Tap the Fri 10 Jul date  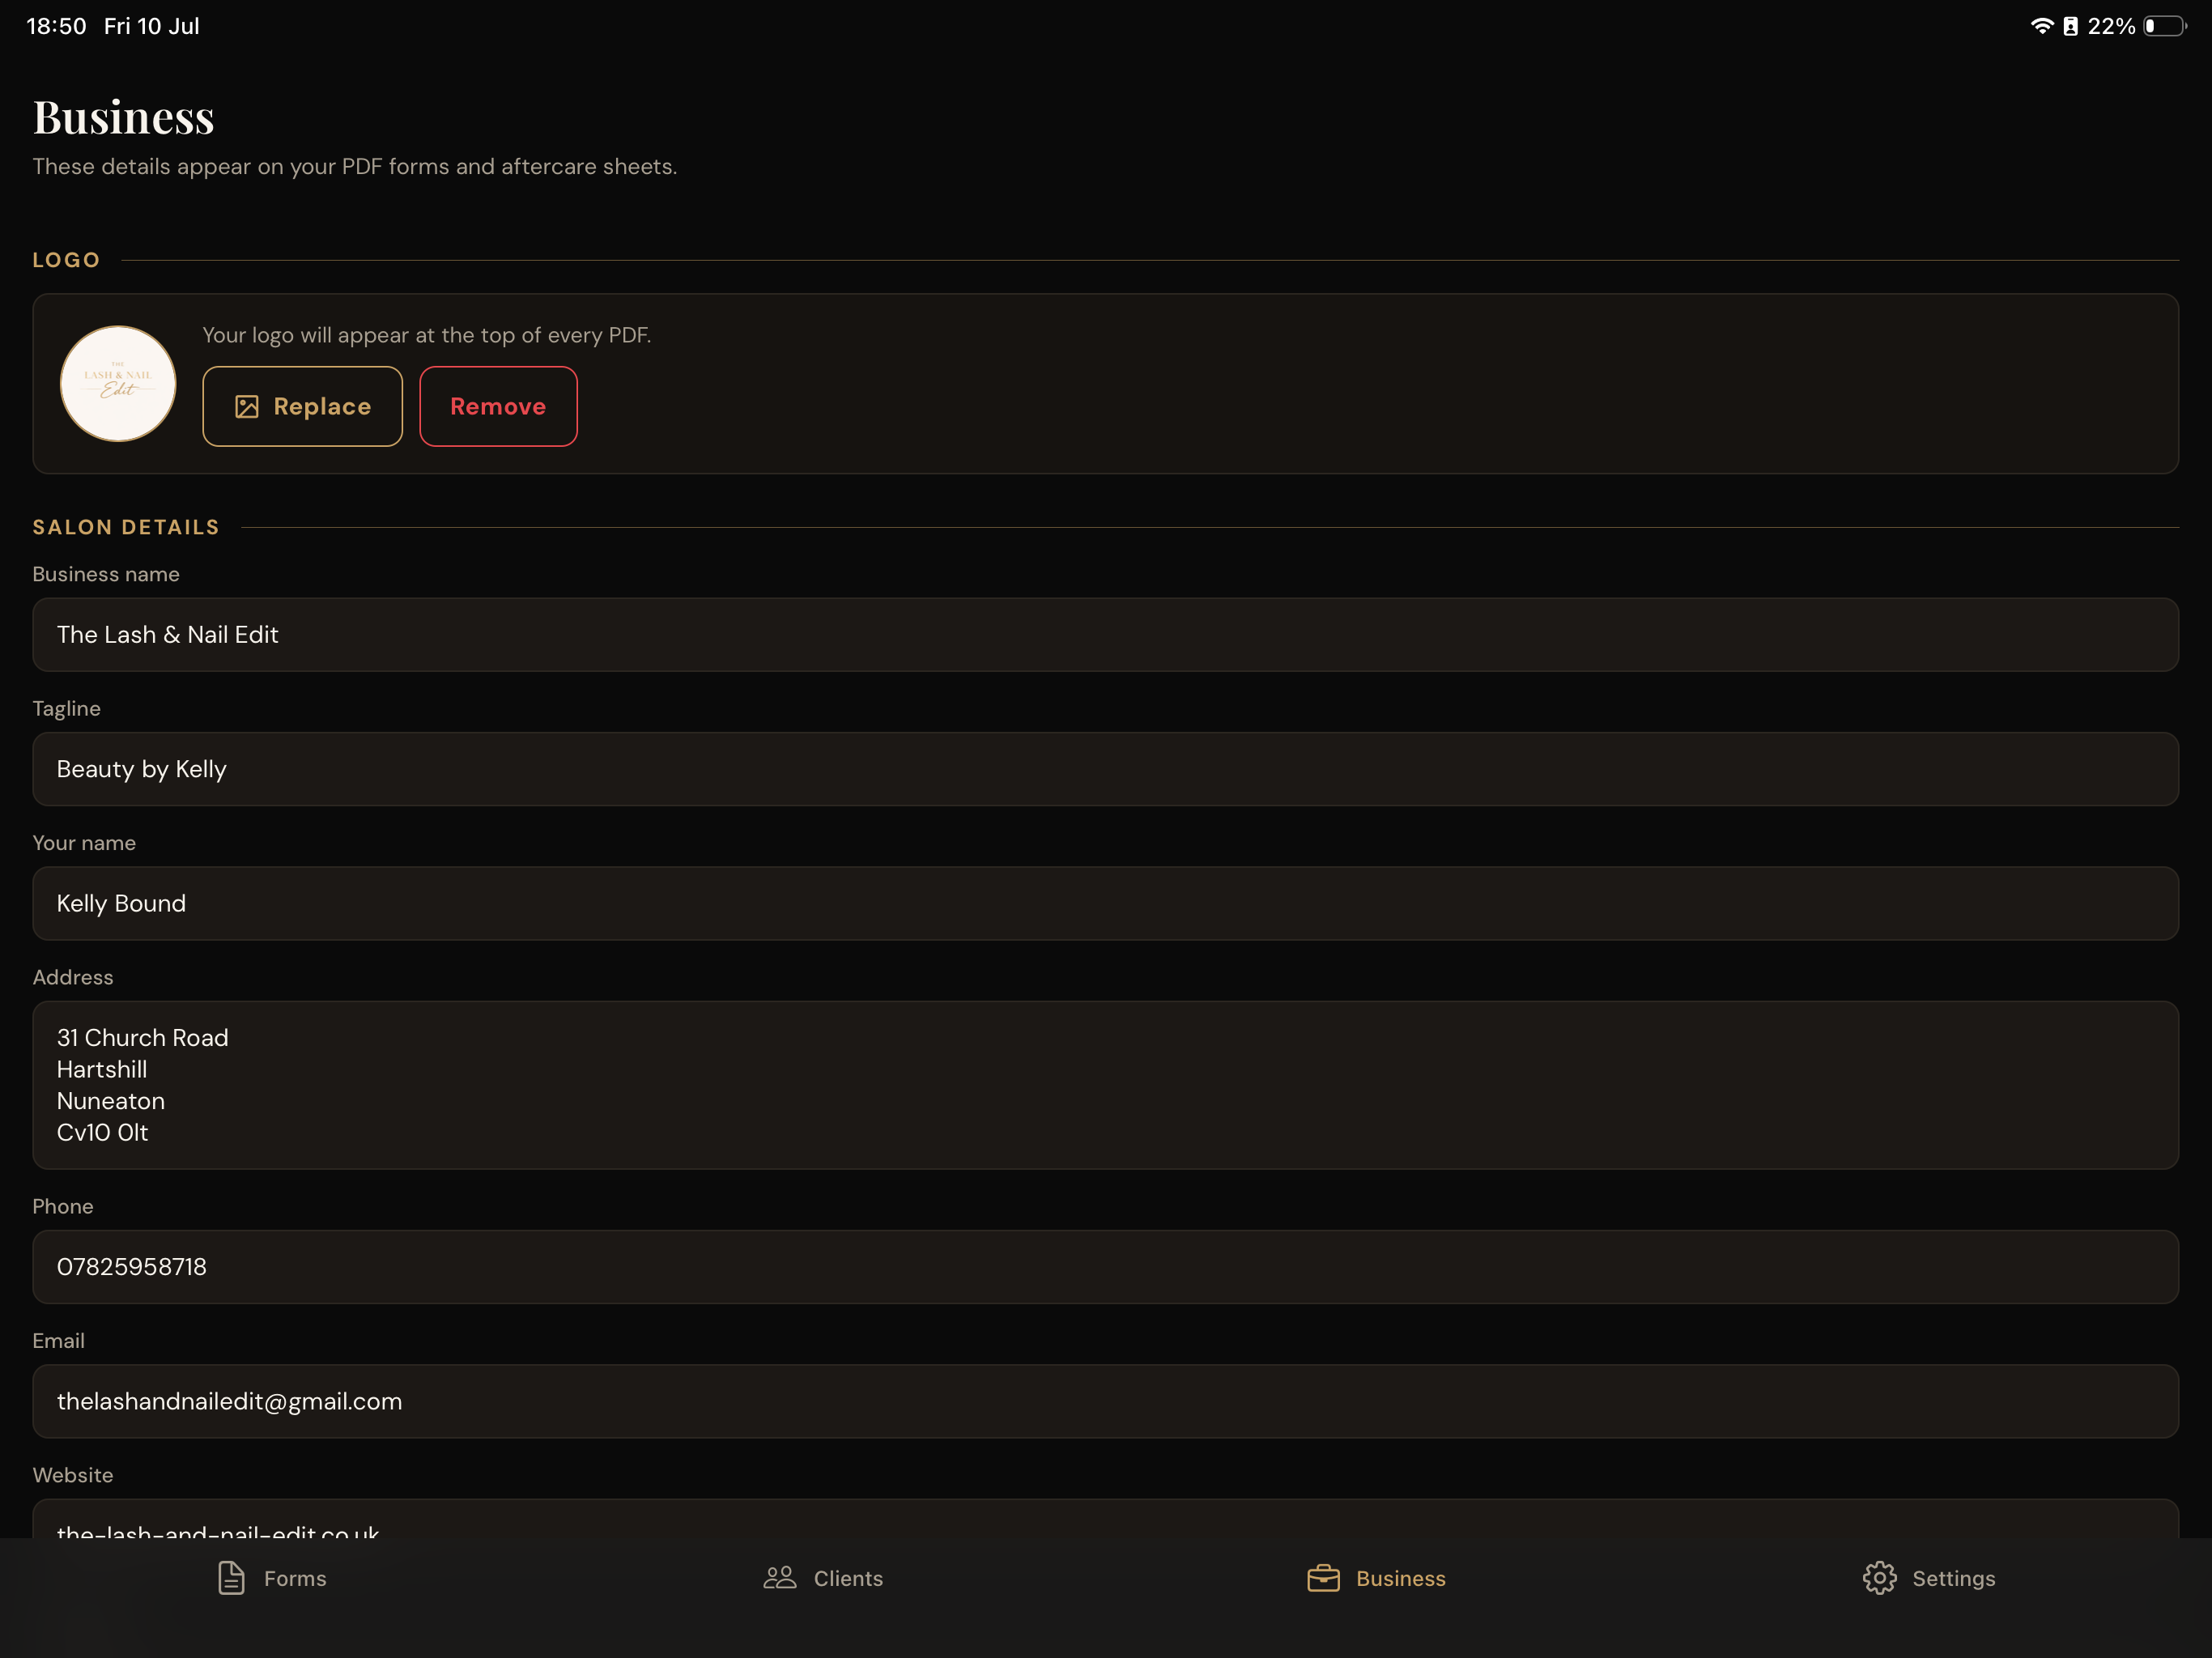pos(152,26)
